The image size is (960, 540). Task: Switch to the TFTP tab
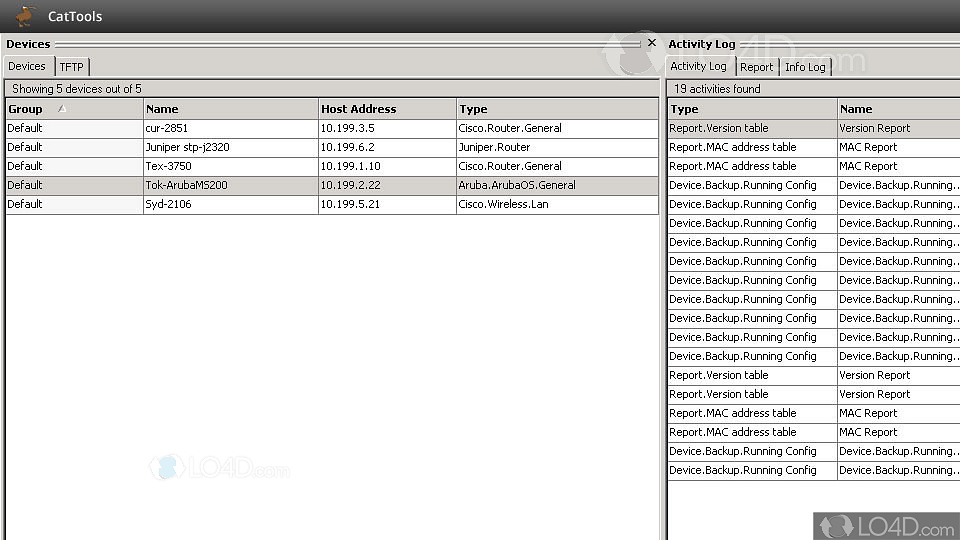(x=72, y=67)
